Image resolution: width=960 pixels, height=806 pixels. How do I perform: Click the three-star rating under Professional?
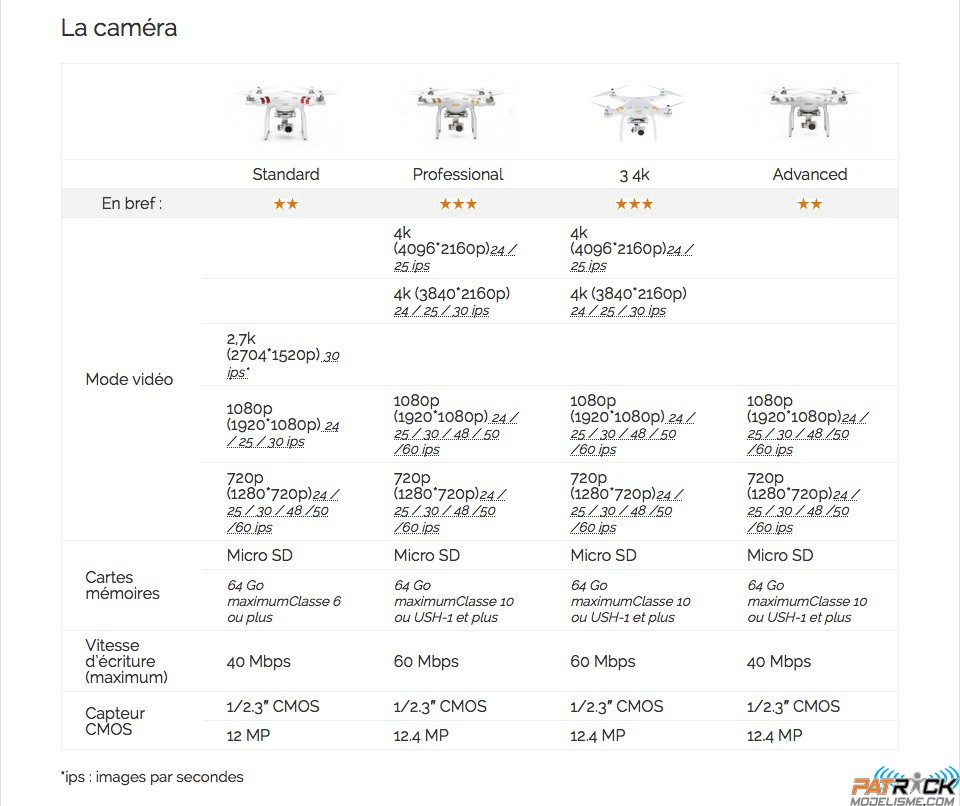(458, 203)
